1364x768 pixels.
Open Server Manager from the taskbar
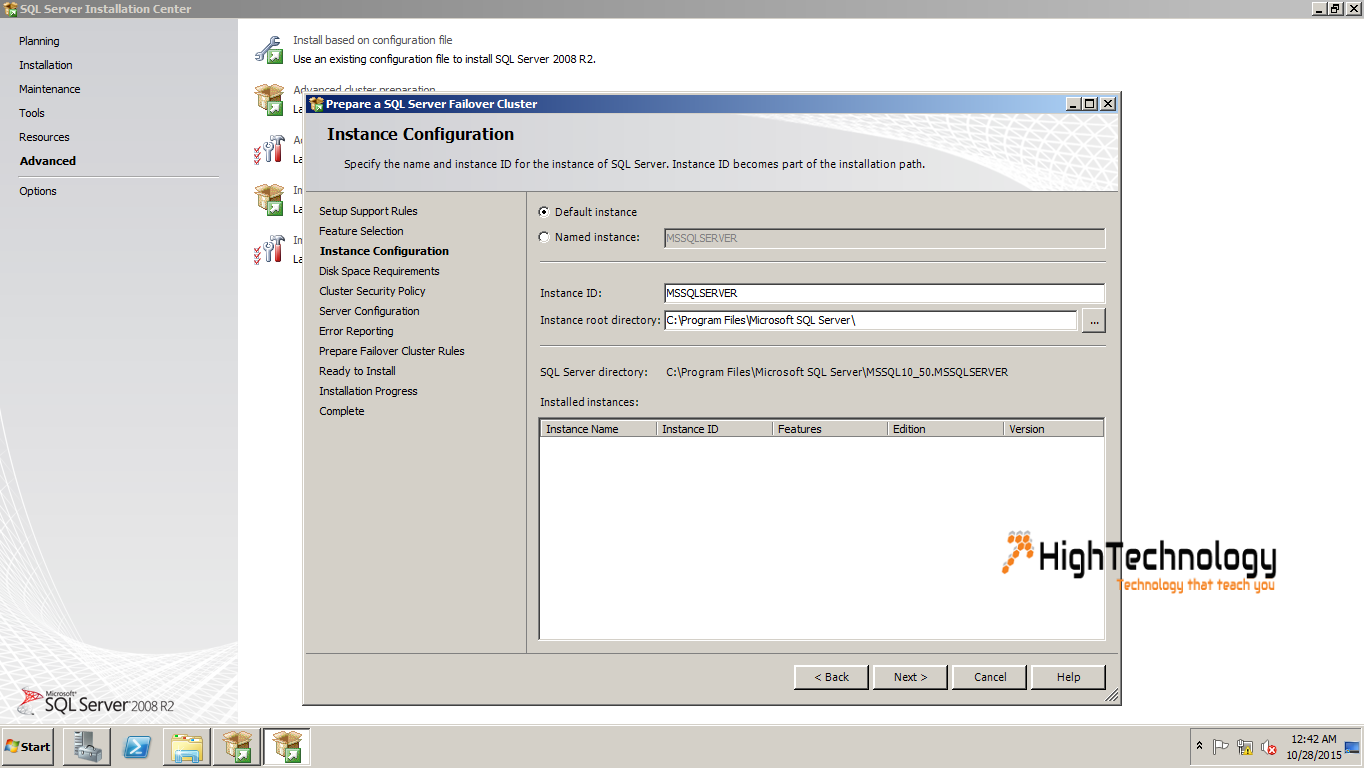pos(86,747)
